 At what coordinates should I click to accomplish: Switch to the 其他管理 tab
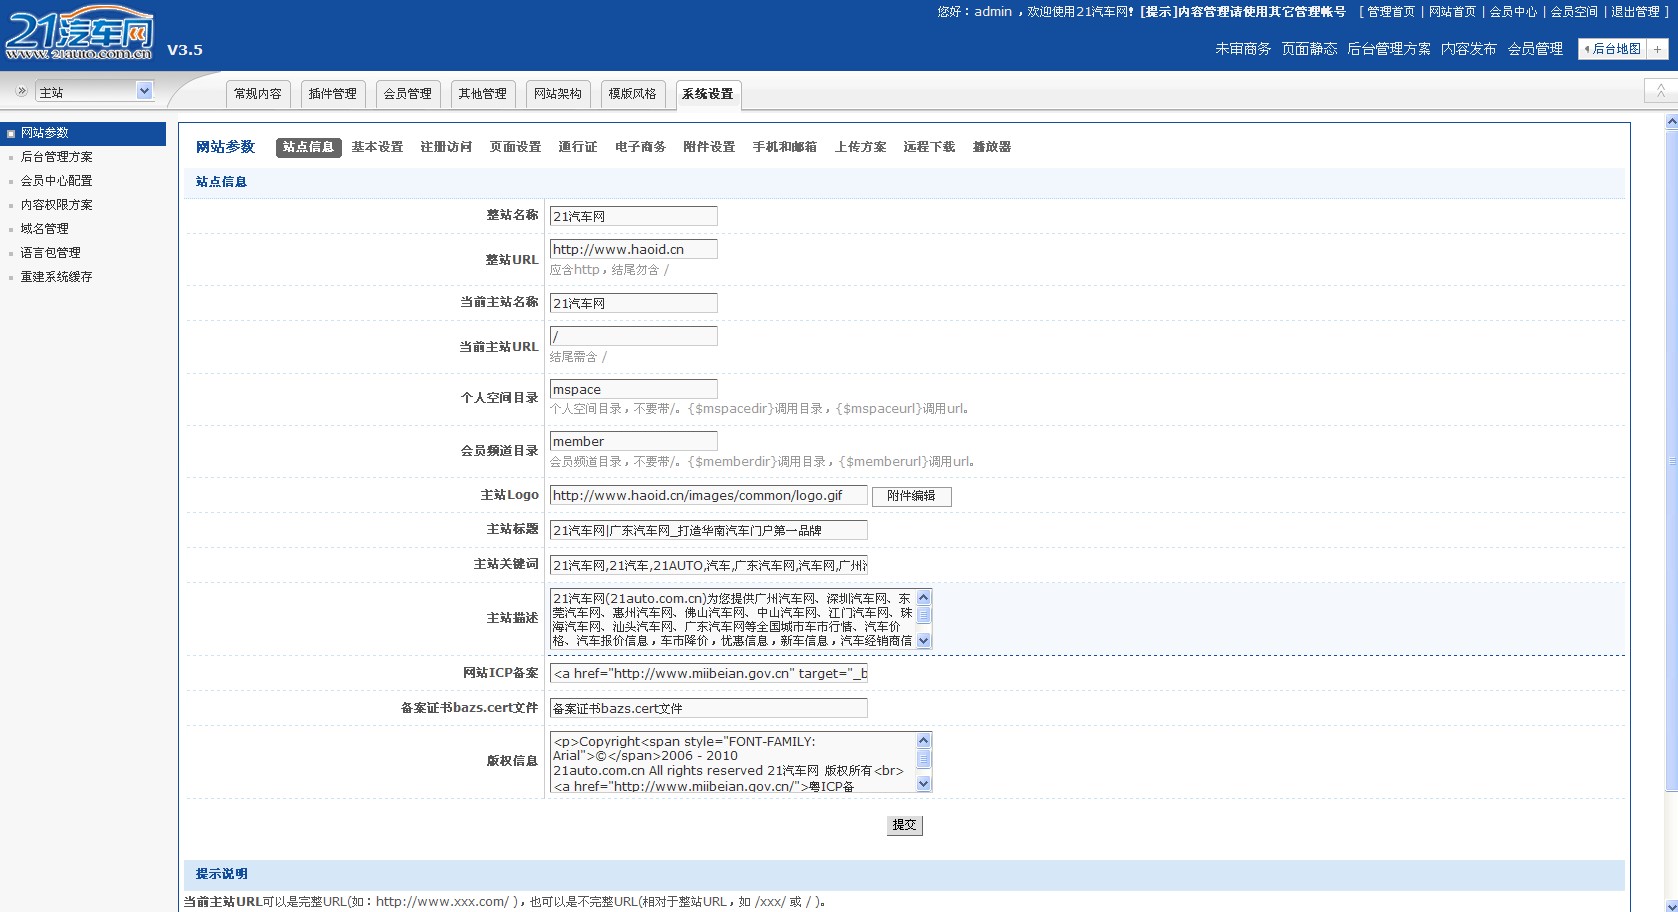[x=483, y=94]
